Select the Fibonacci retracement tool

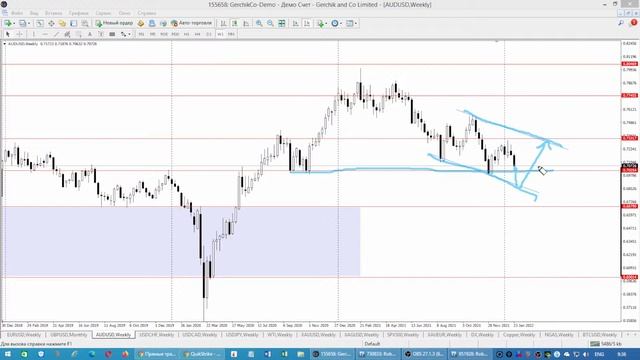[x=78, y=34]
